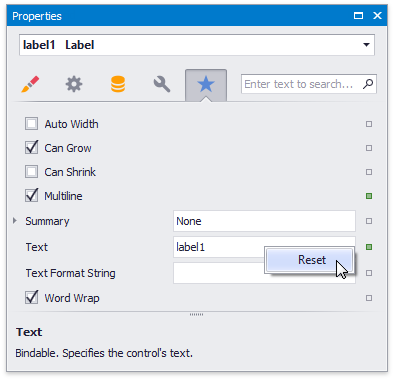
Task: Open the Design tab with wrench icon
Action: point(162,84)
